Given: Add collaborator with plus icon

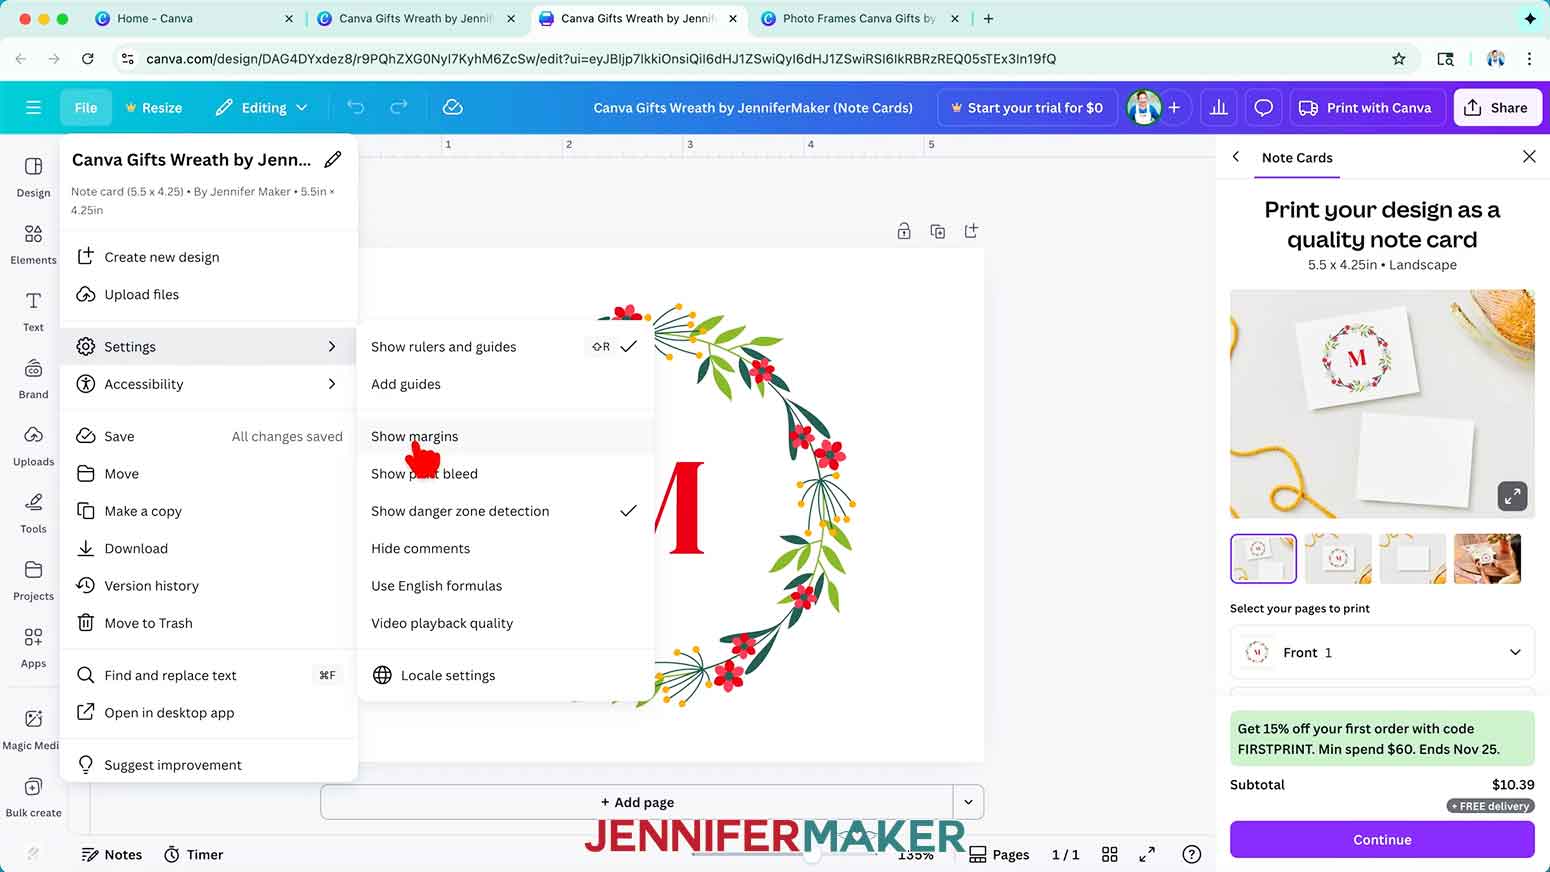Looking at the screenshot, I should click(x=1174, y=107).
